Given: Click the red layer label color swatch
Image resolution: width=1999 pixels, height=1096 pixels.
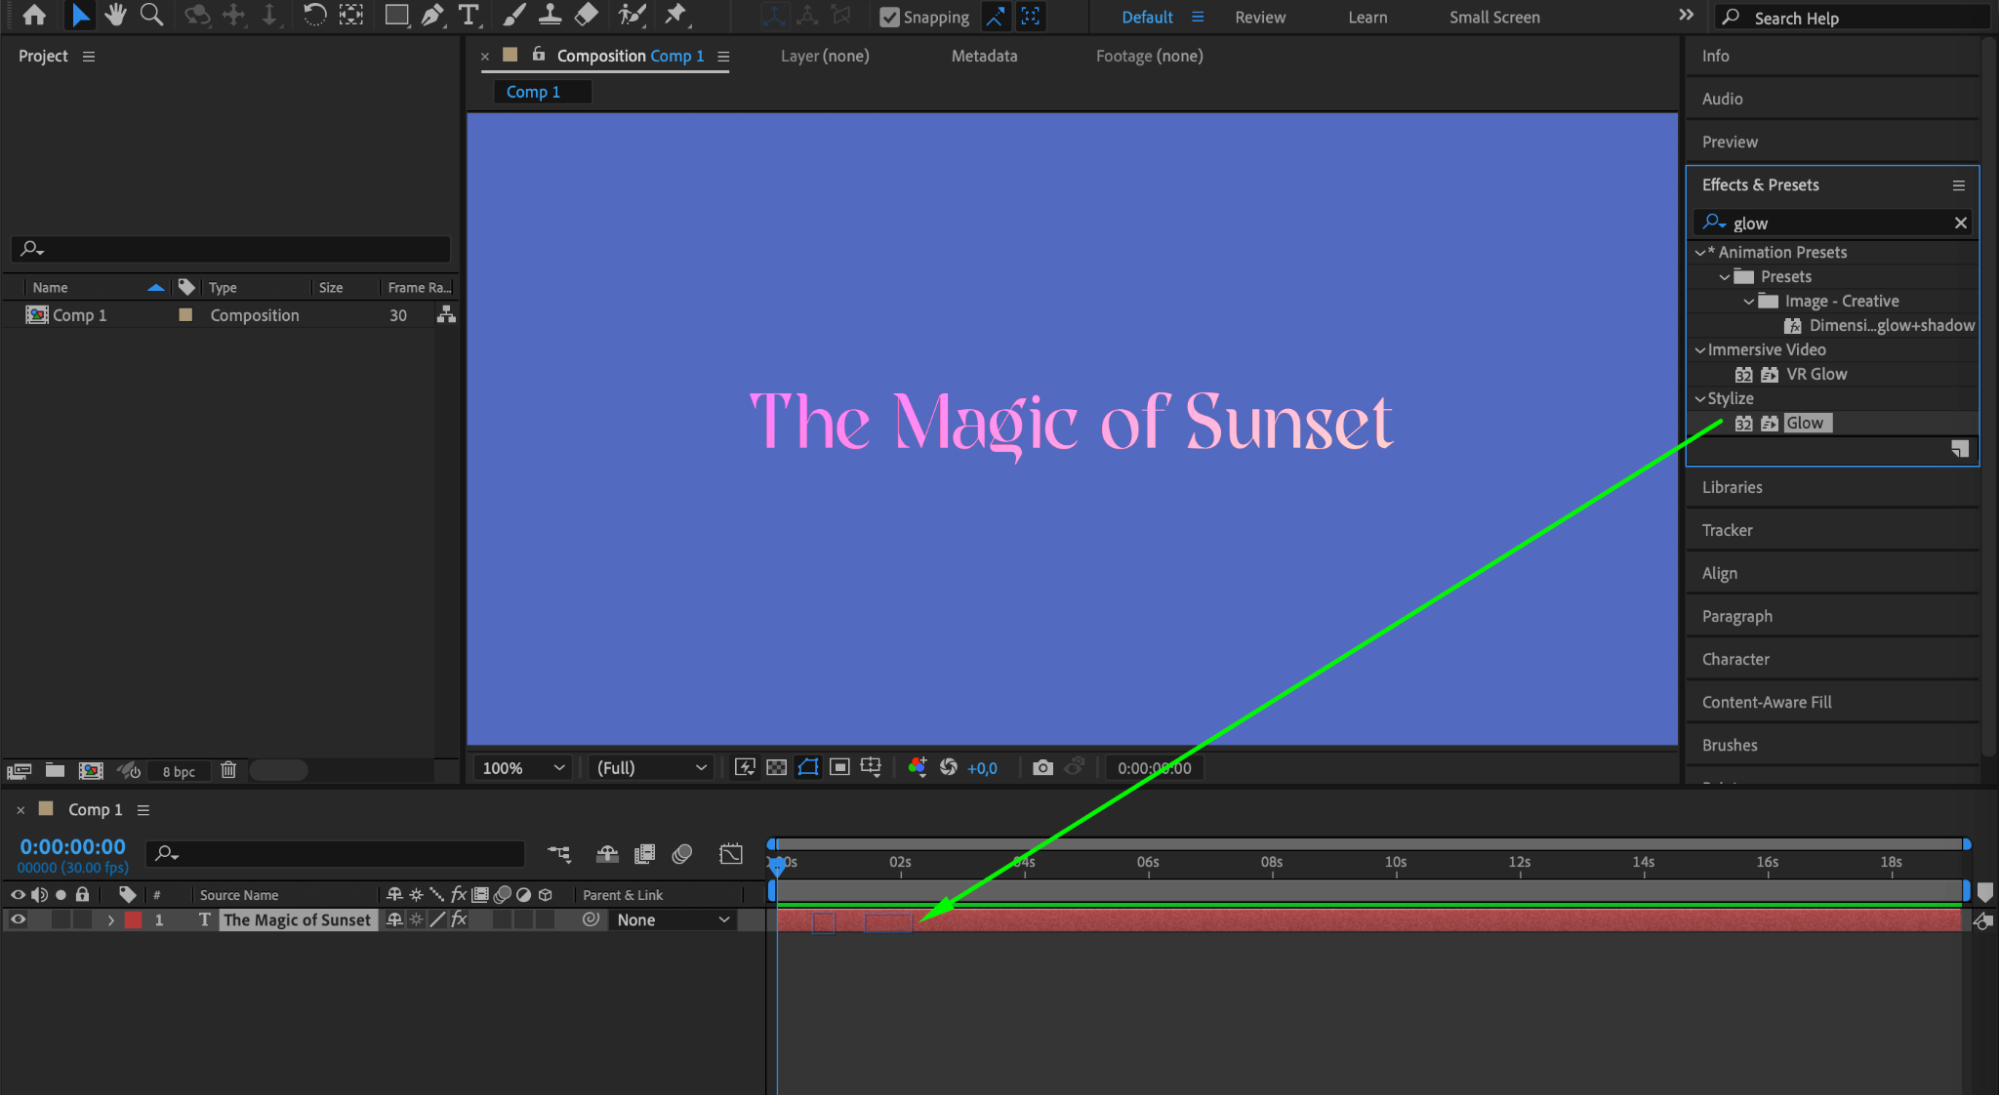Looking at the screenshot, I should click(x=133, y=919).
